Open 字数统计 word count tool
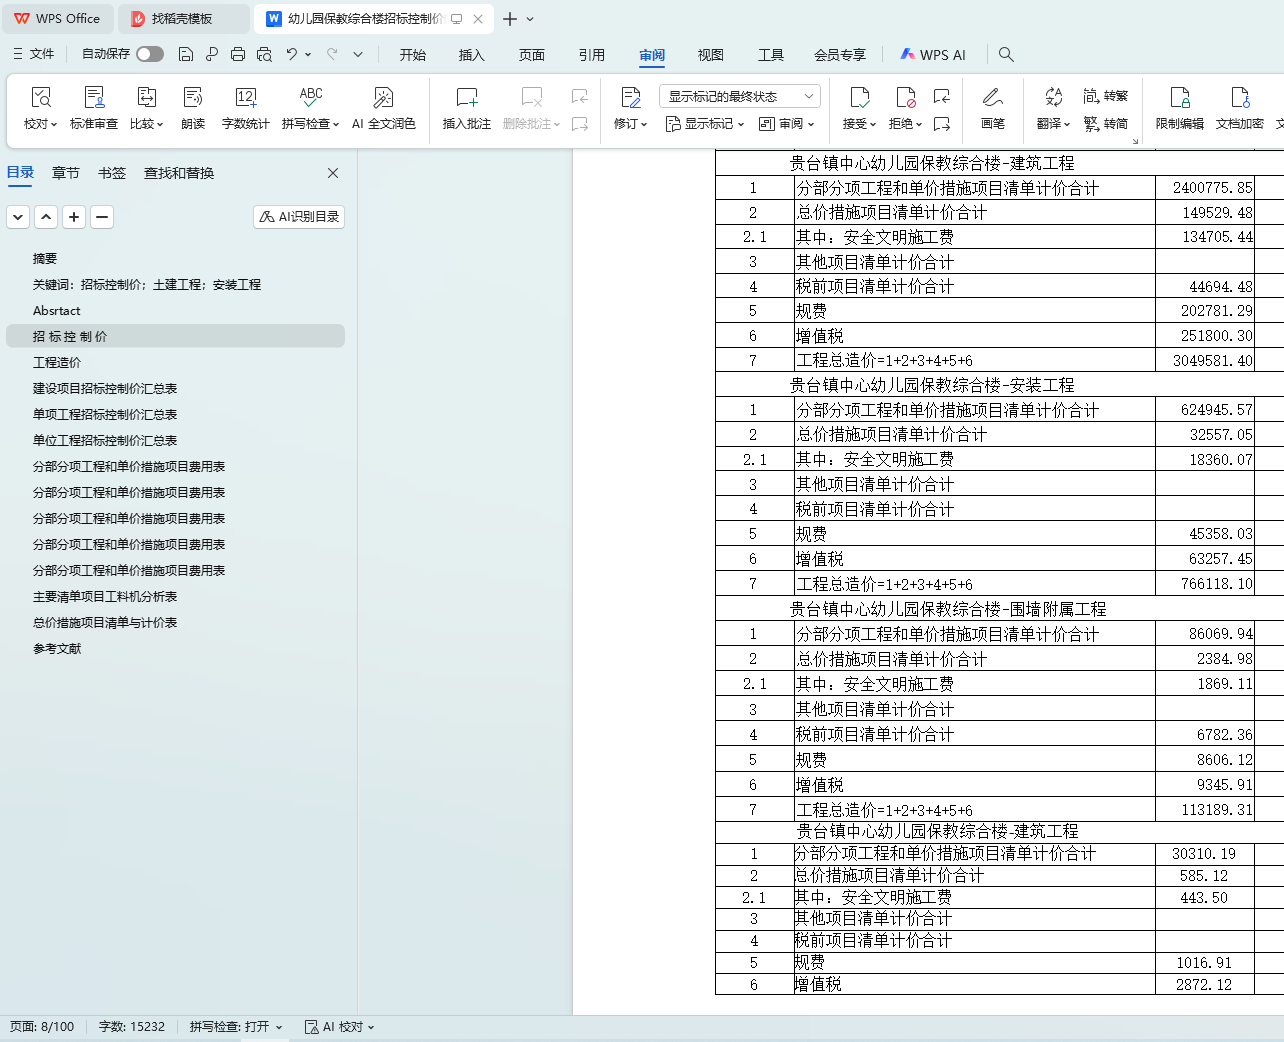The height and width of the screenshot is (1042, 1284). pos(246,98)
